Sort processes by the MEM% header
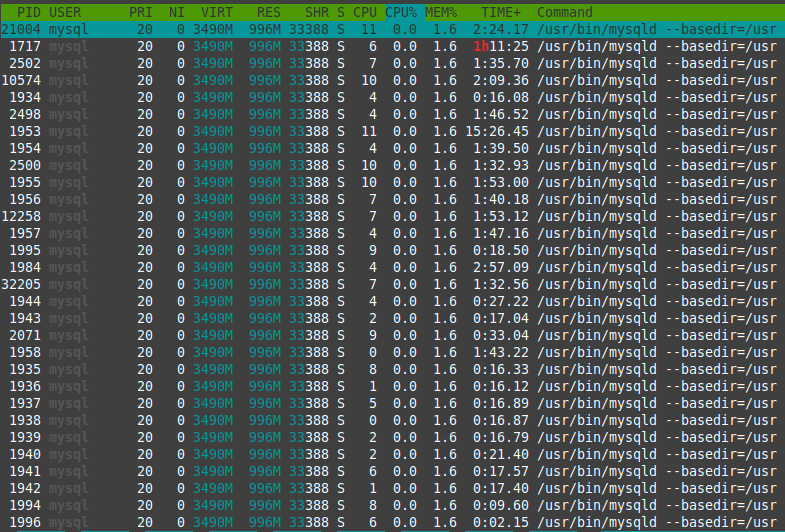The height and width of the screenshot is (532, 785). coord(441,12)
